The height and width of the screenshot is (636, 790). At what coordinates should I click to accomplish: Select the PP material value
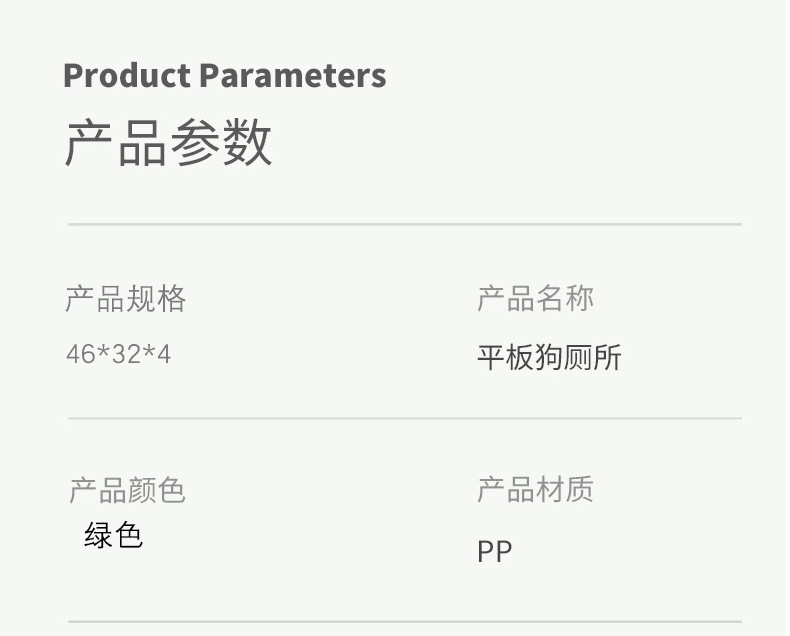(x=494, y=551)
